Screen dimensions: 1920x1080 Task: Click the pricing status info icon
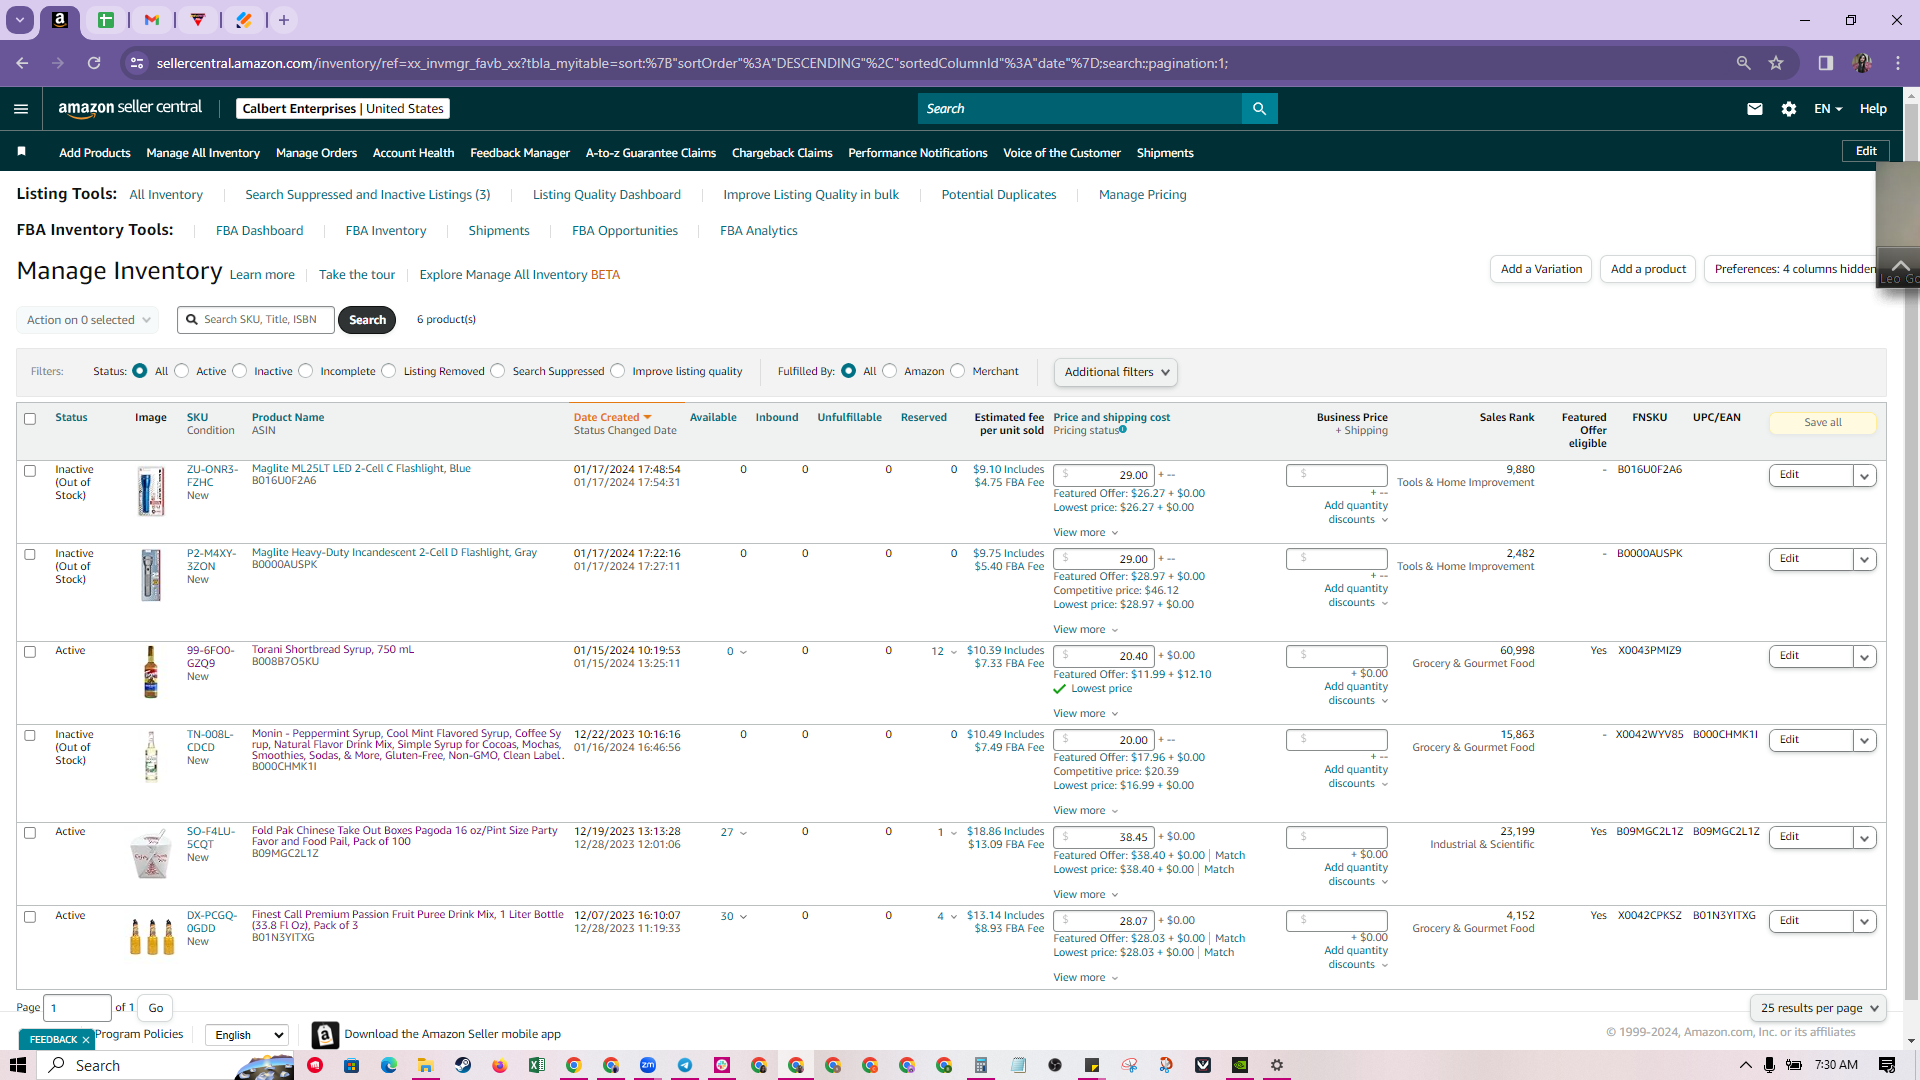[x=1123, y=430]
